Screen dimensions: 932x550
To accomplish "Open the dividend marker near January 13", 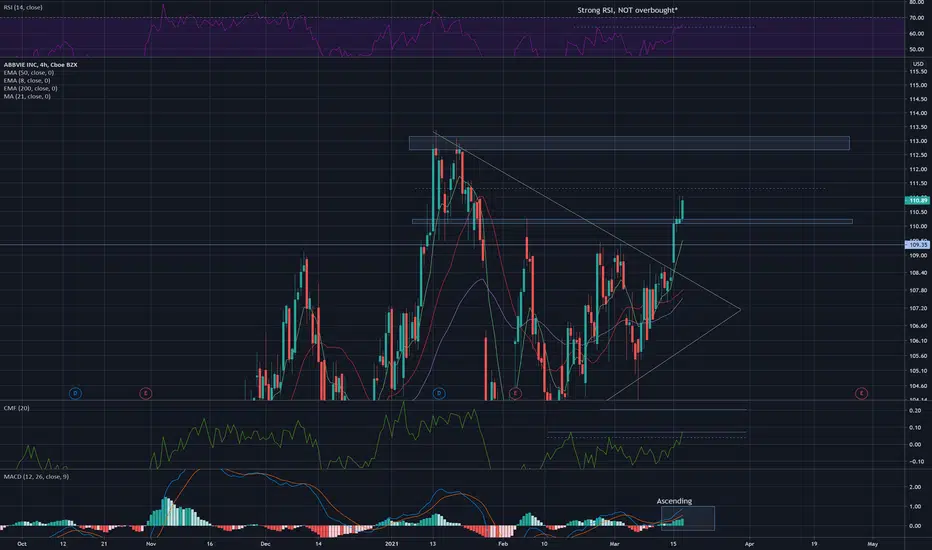I will 439,393.
